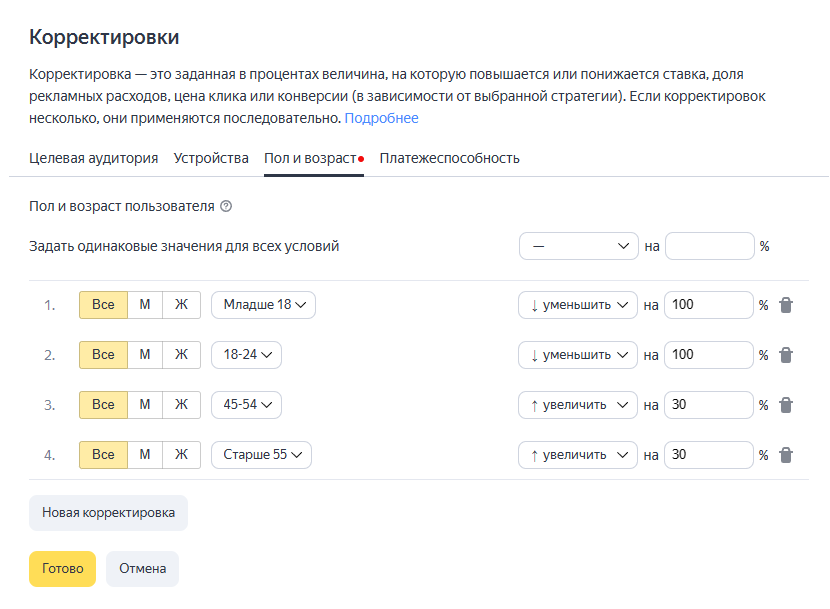
Task: Click the percent field in row 3
Action: [x=708, y=405]
